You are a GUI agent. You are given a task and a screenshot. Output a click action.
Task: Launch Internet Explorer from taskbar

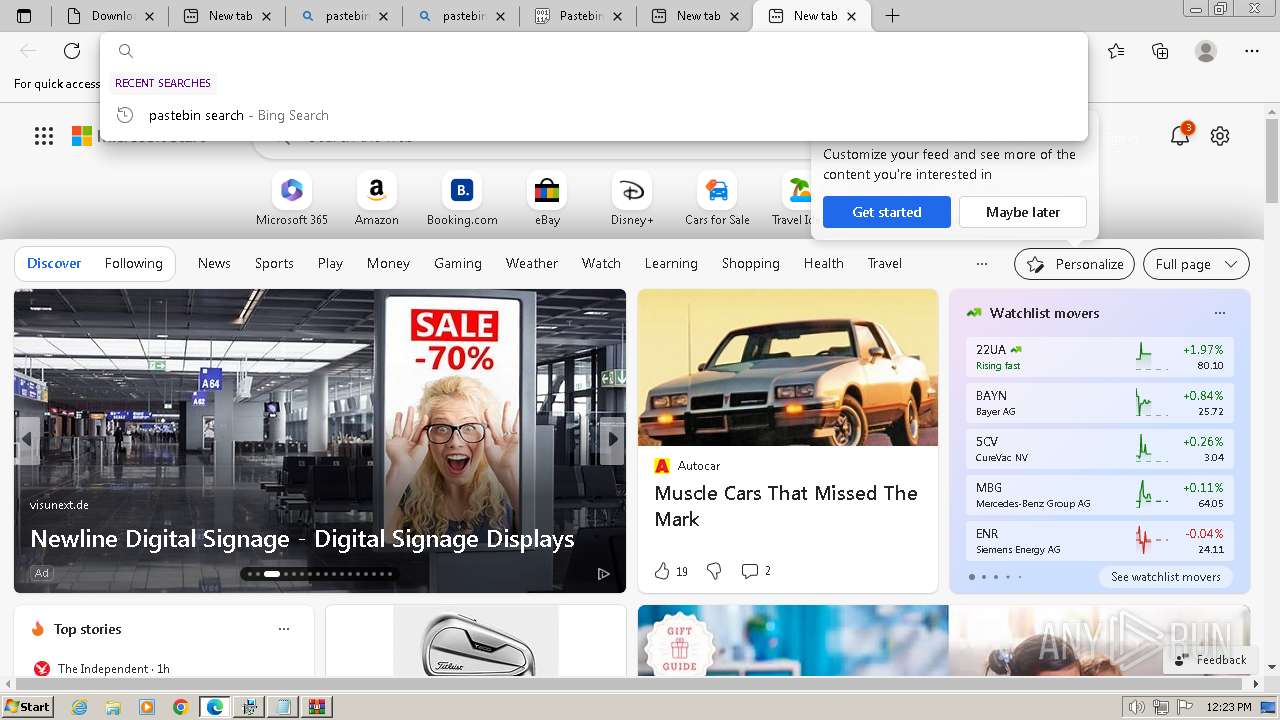coord(80,707)
